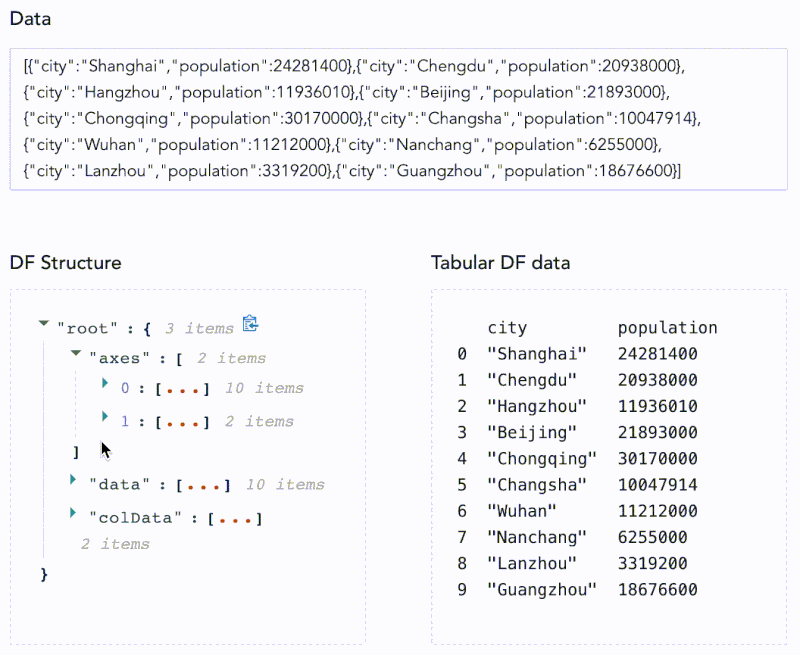Select the "population" column header

click(x=667, y=328)
